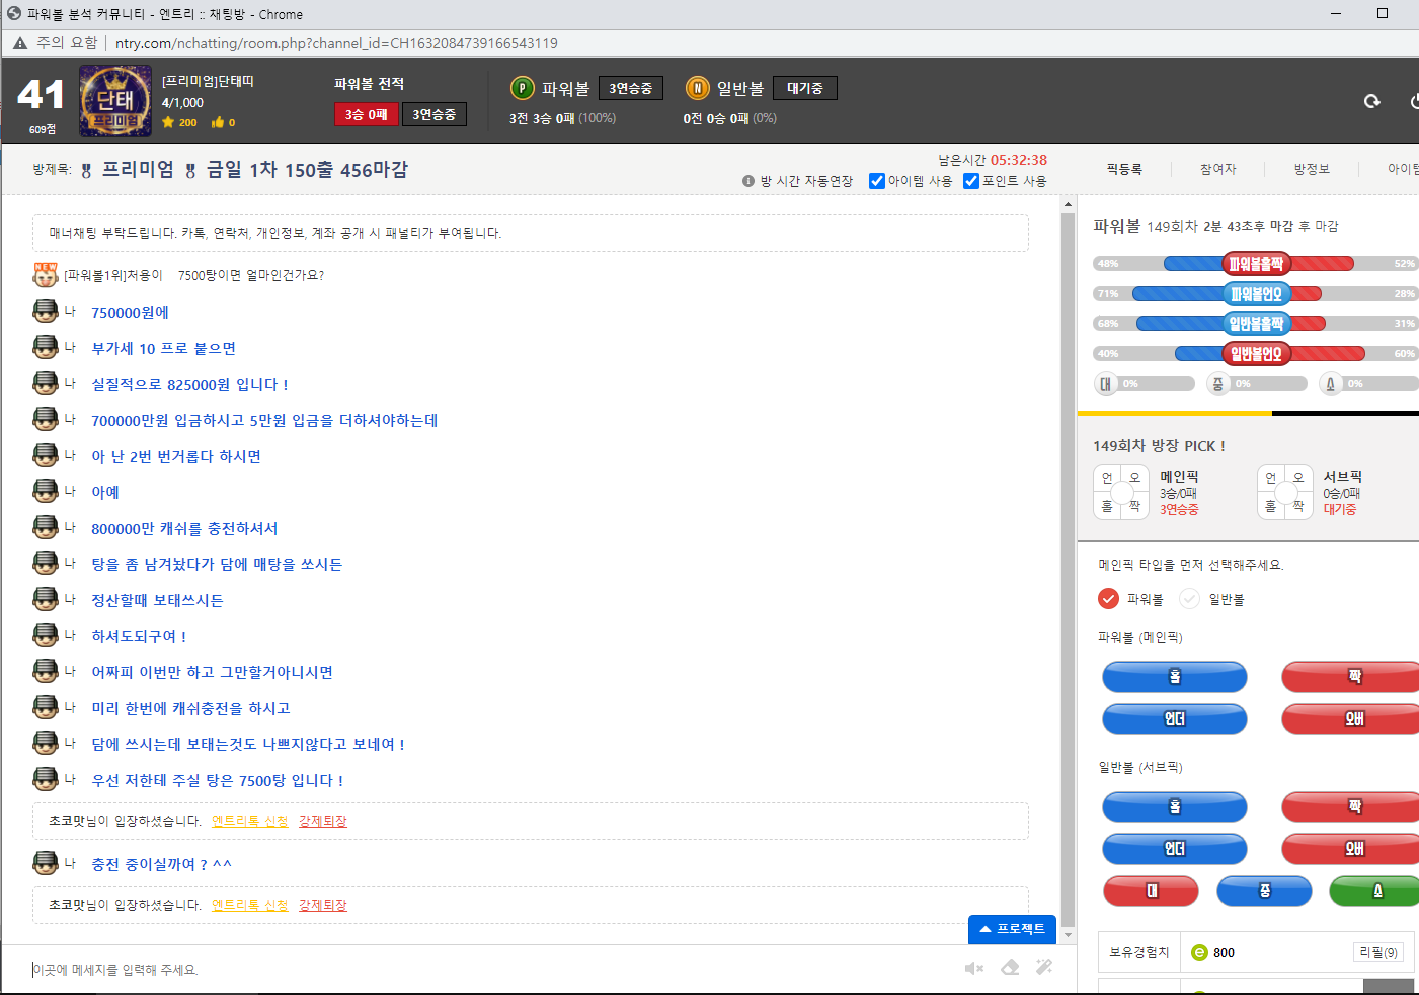Select the 일반볼 main pick type

pos(1189,599)
